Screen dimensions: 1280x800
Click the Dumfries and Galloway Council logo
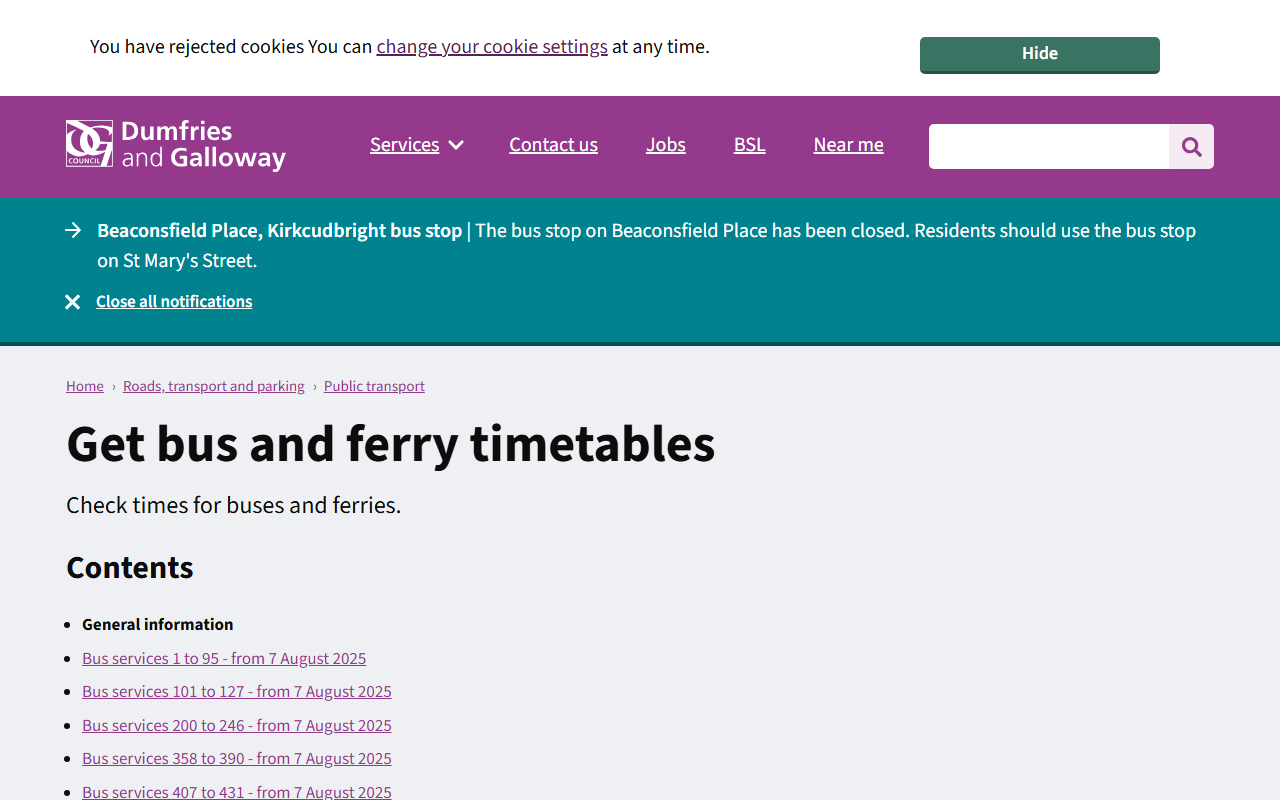(x=176, y=145)
